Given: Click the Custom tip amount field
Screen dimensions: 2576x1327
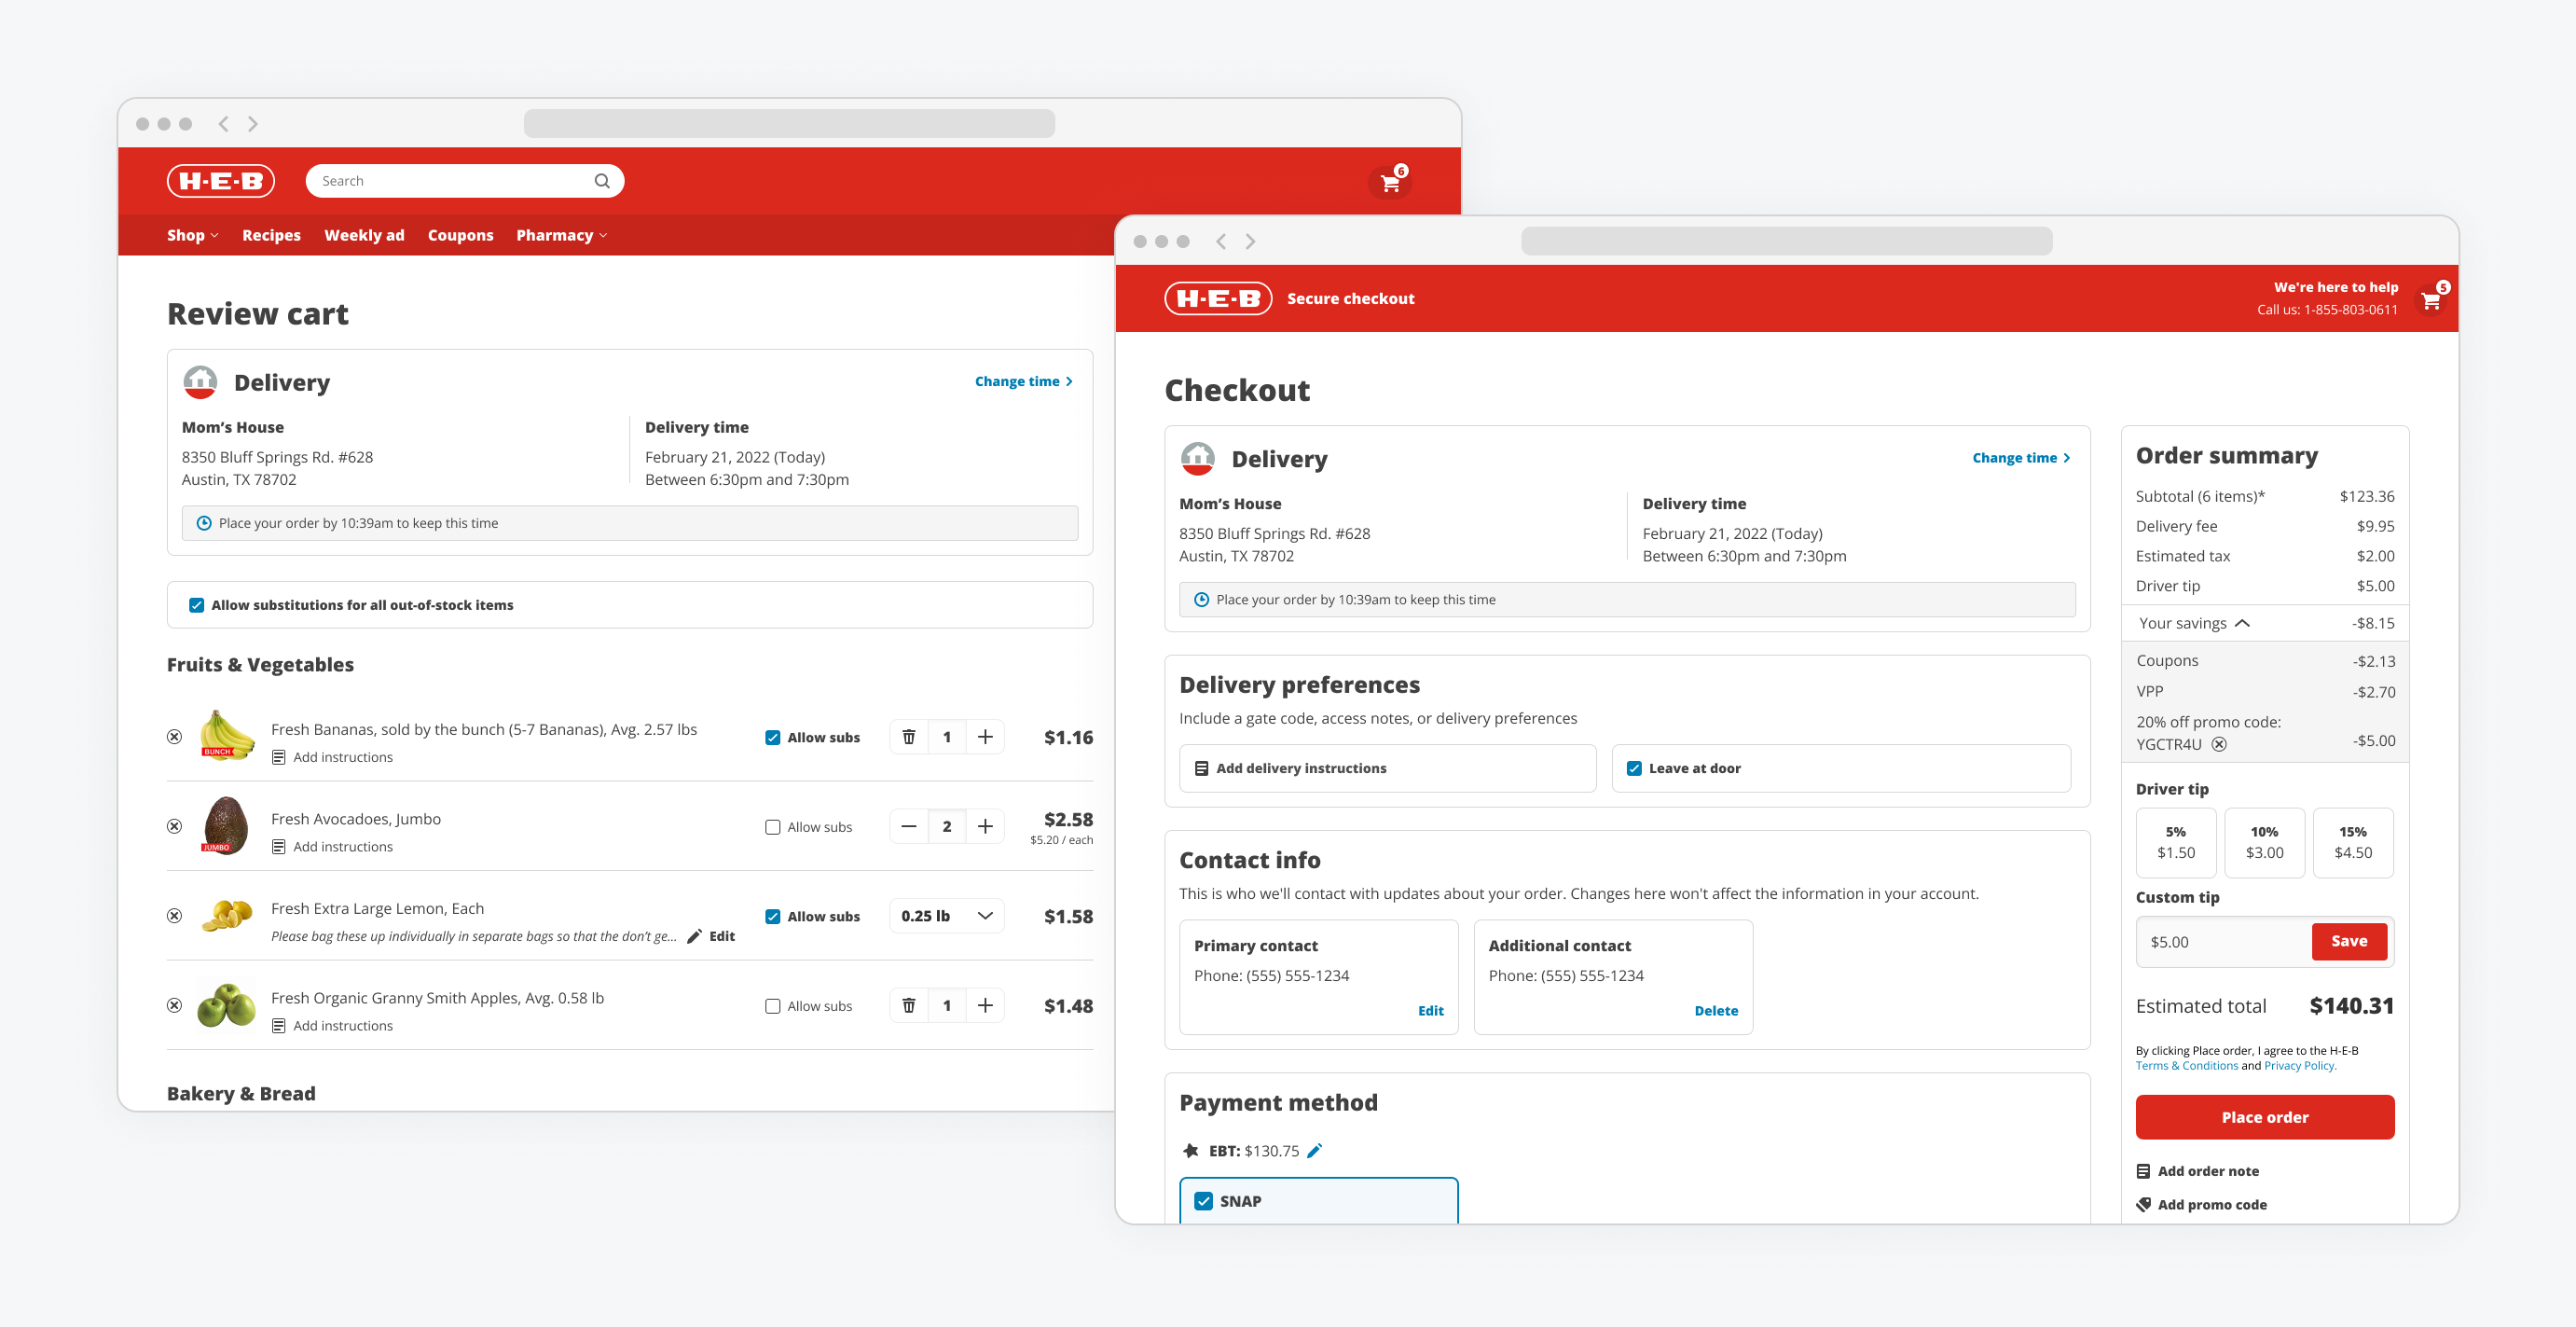Looking at the screenshot, I should 2223,941.
